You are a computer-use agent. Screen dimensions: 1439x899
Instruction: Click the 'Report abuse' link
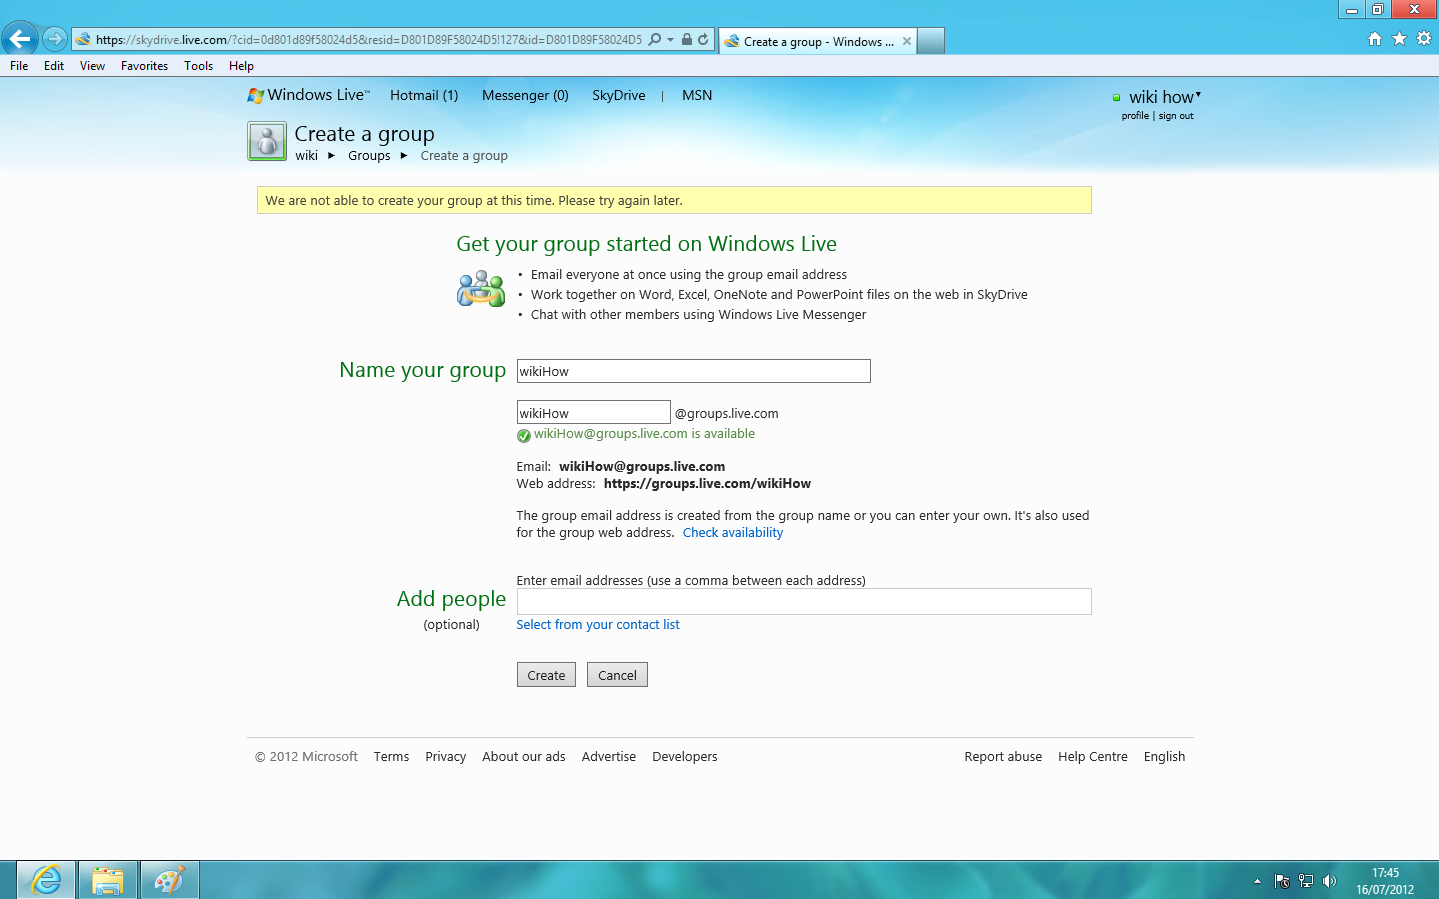pos(1003,756)
